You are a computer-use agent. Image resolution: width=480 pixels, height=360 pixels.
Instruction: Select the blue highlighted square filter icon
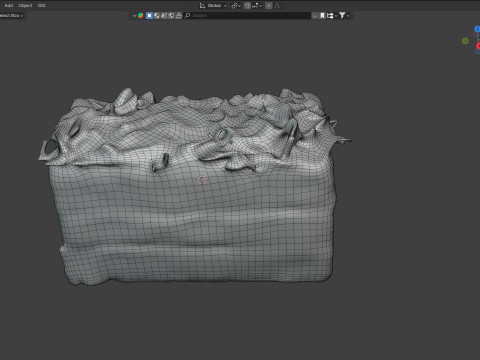[149, 15]
